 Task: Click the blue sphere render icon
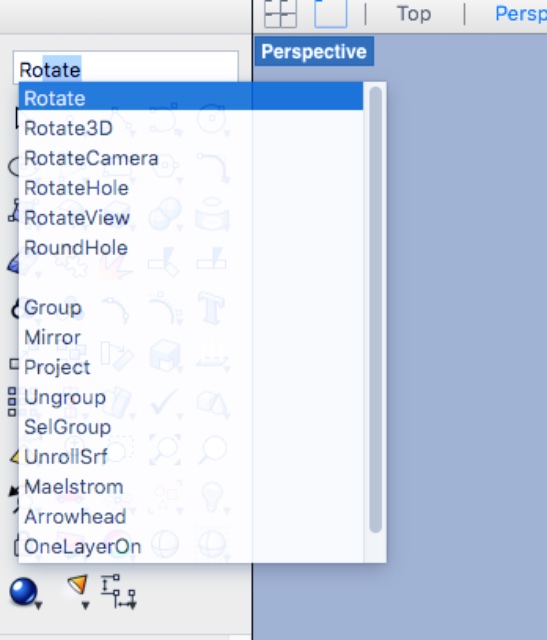24,591
